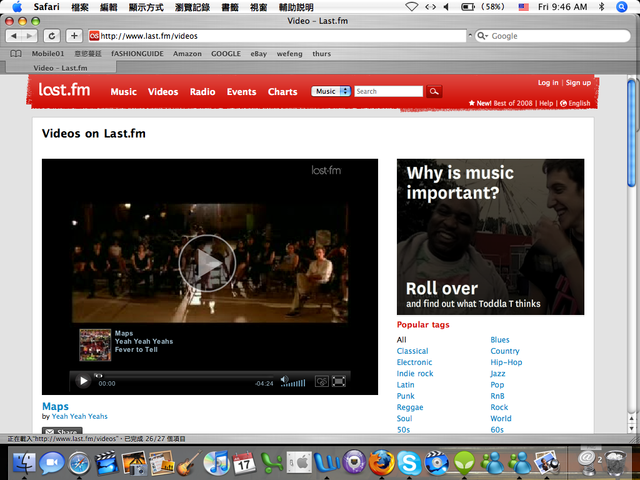Open the 編輯 menu
This screenshot has height=480, width=640.
pyautogui.click(x=109, y=7)
